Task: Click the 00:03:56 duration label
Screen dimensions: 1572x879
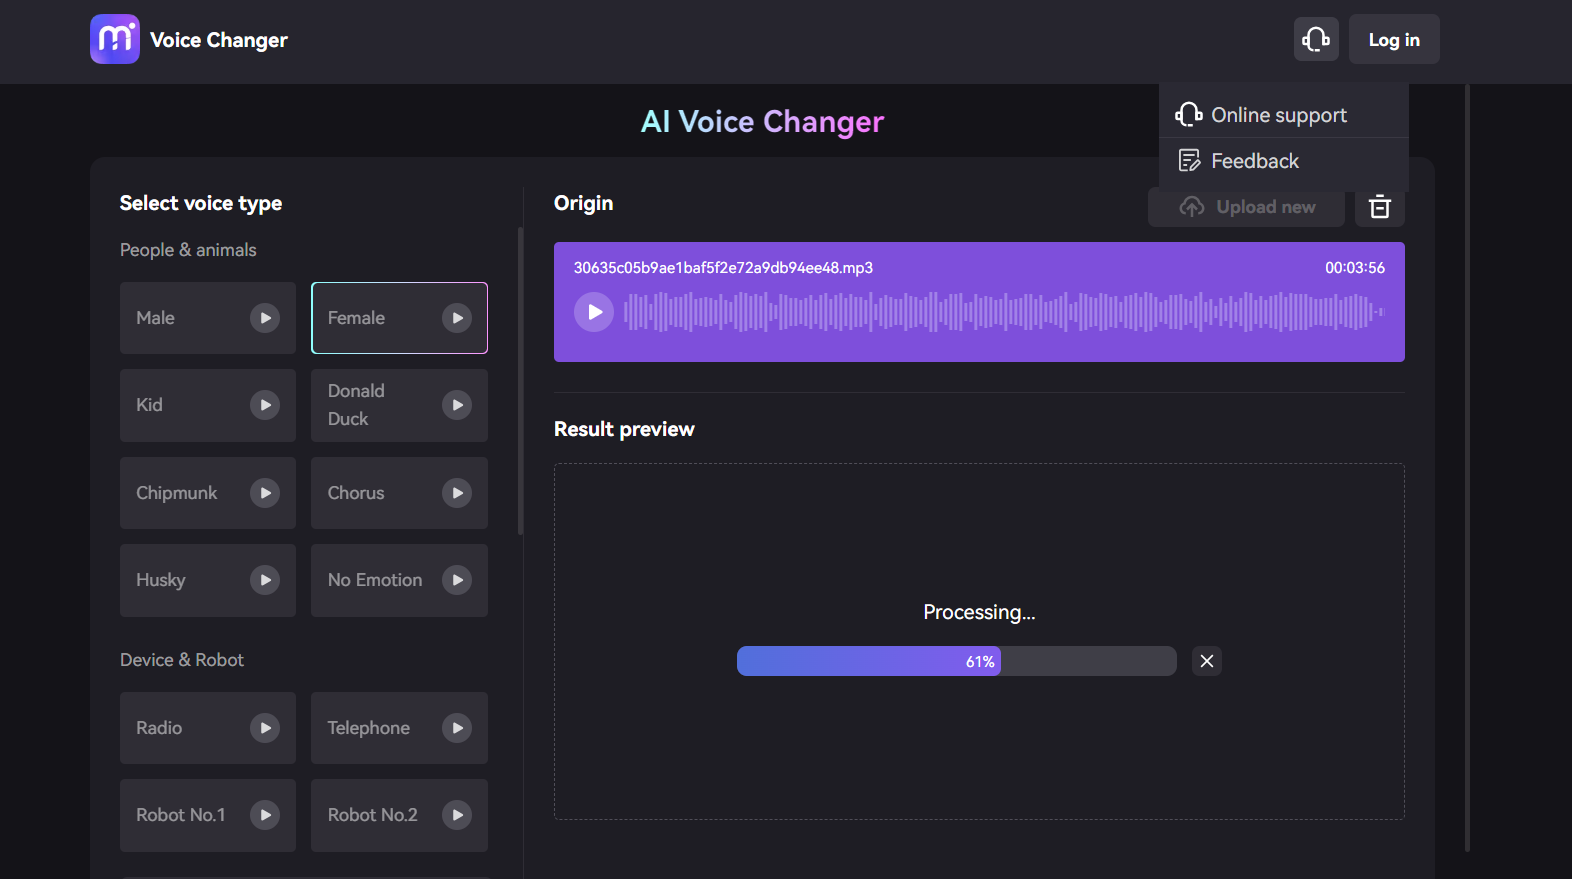Action: point(1355,268)
